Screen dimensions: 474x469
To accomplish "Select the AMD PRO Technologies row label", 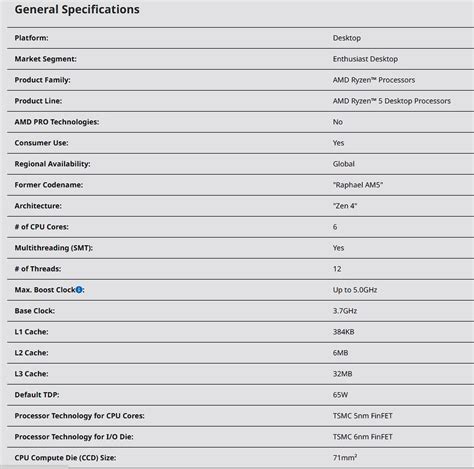I will tap(57, 122).
